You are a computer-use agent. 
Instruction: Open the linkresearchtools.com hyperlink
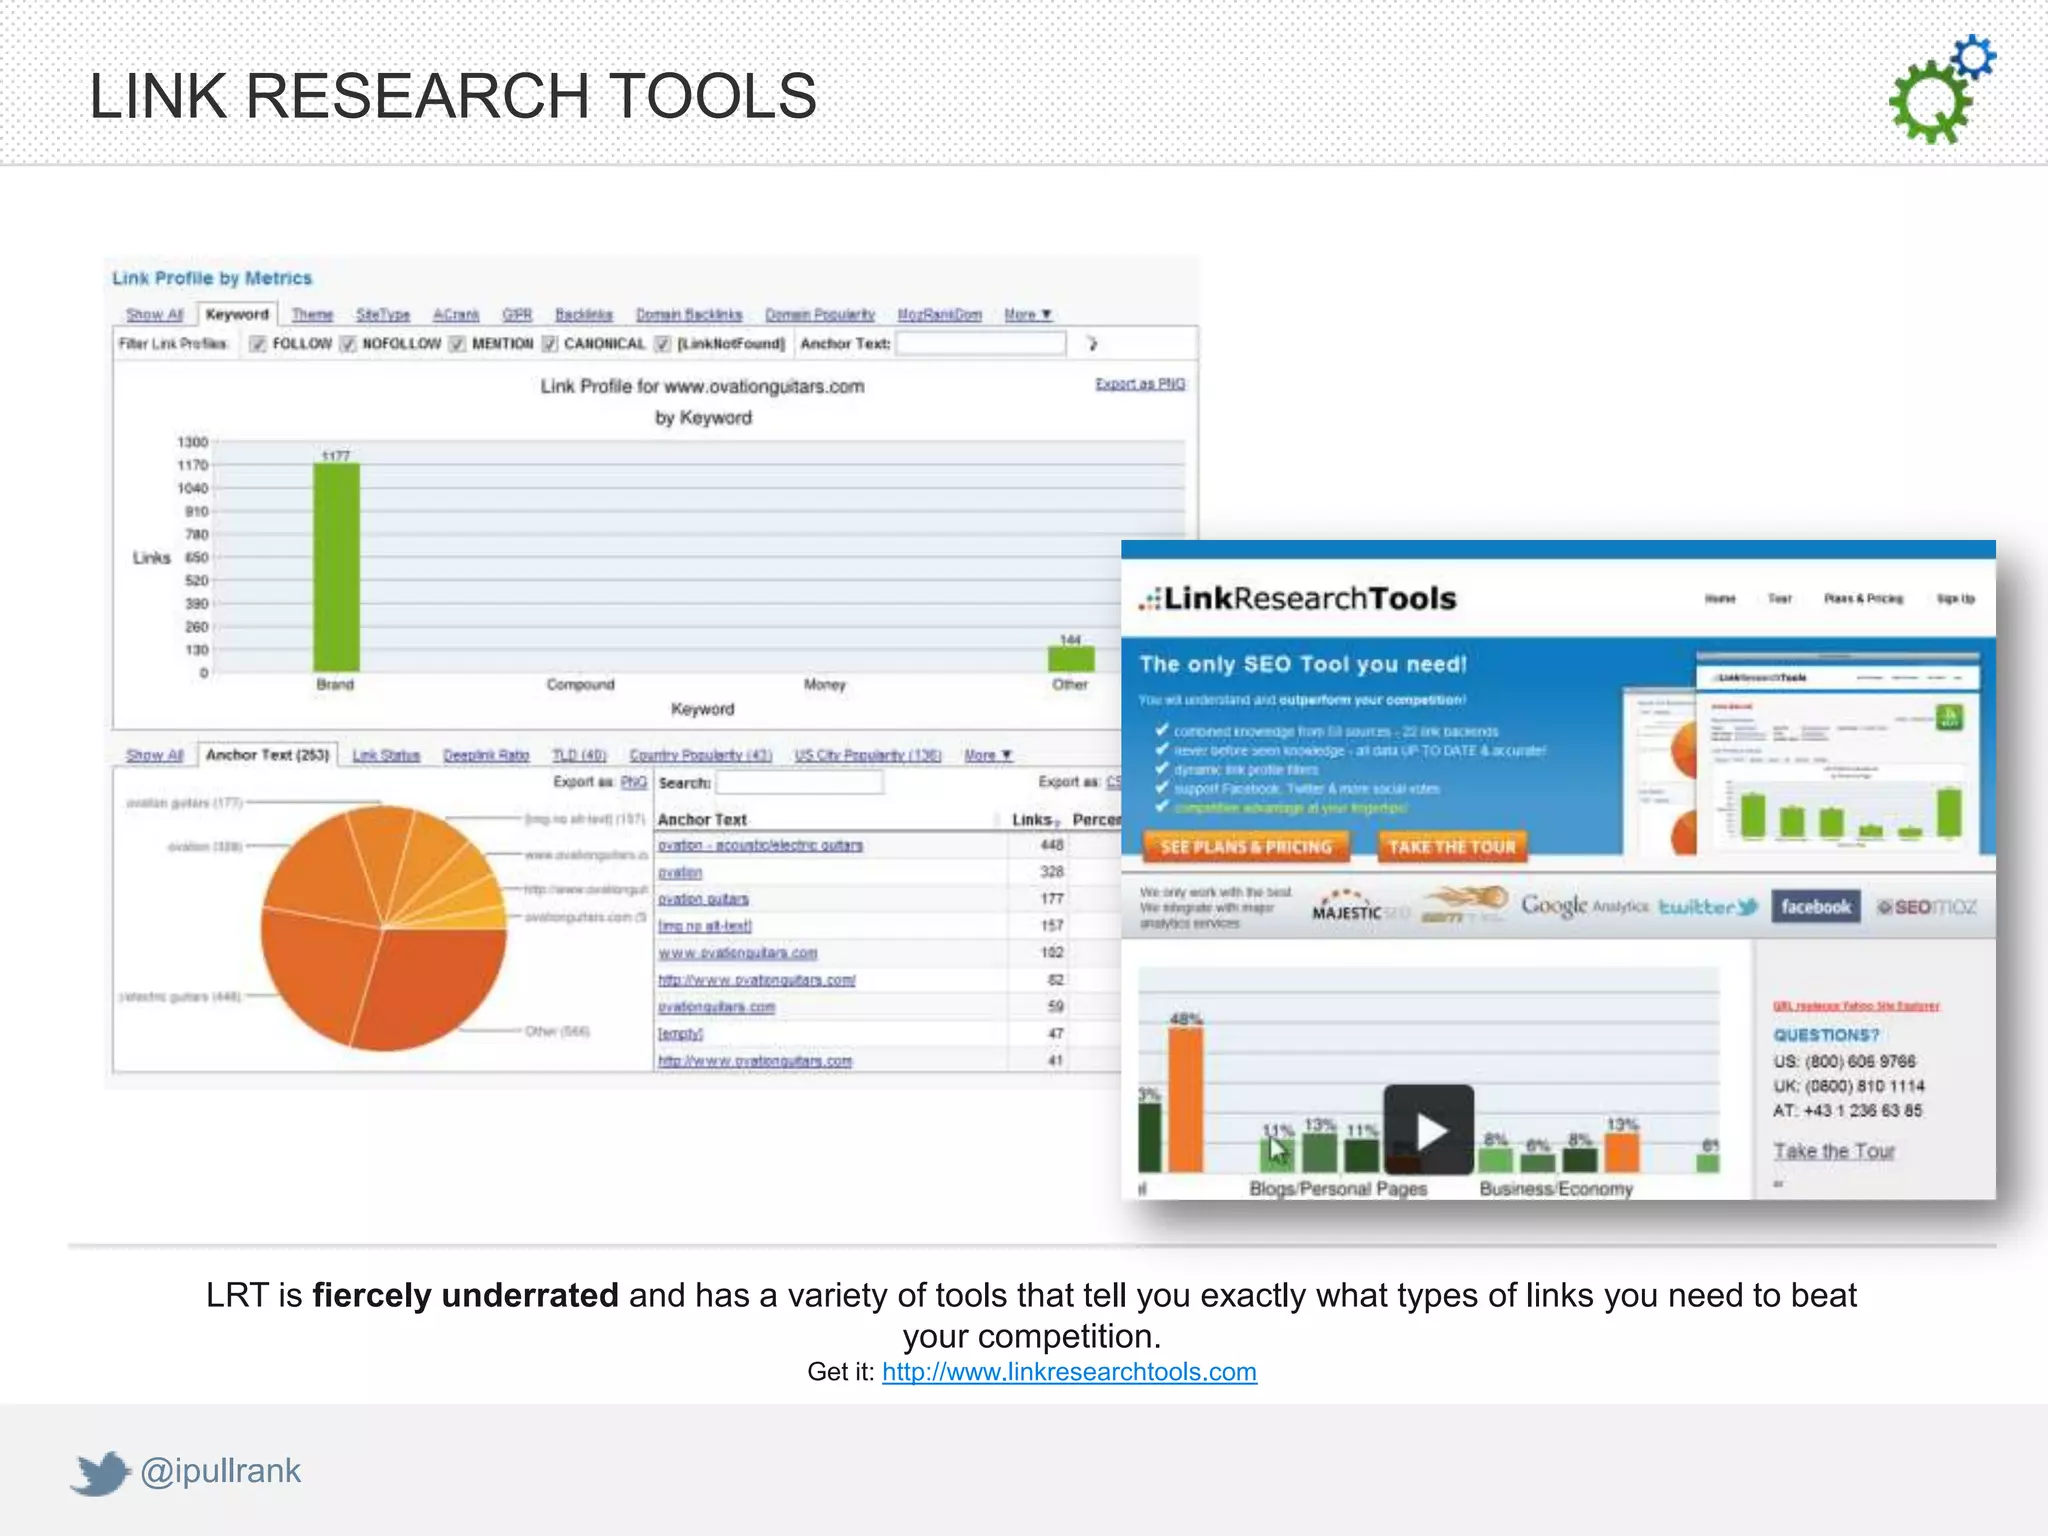click(1069, 1372)
